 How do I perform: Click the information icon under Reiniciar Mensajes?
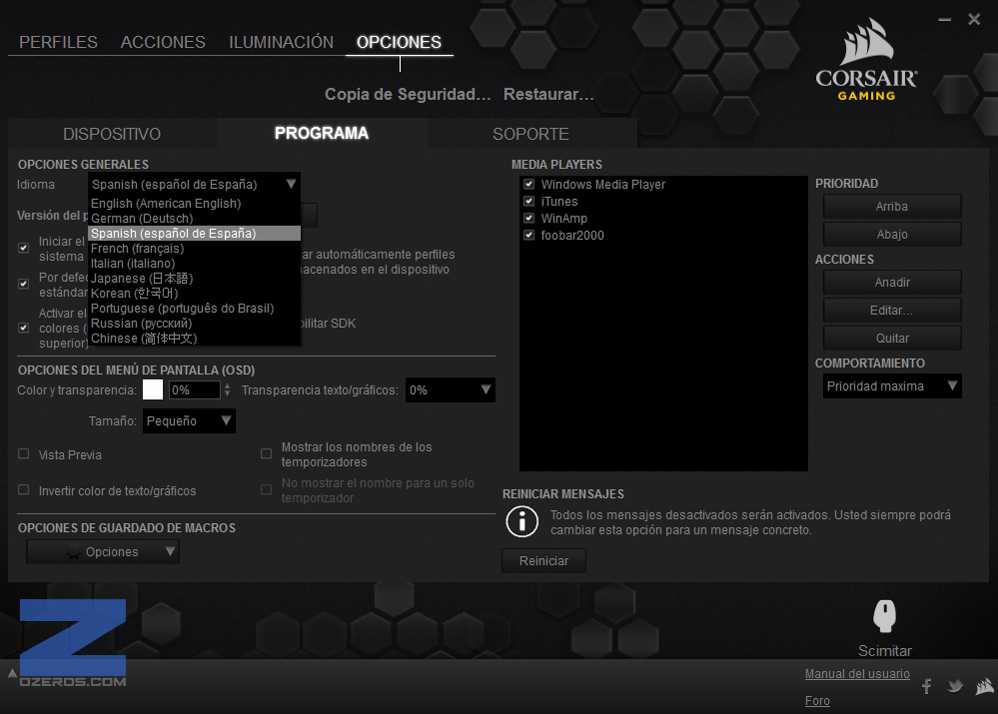(522, 522)
